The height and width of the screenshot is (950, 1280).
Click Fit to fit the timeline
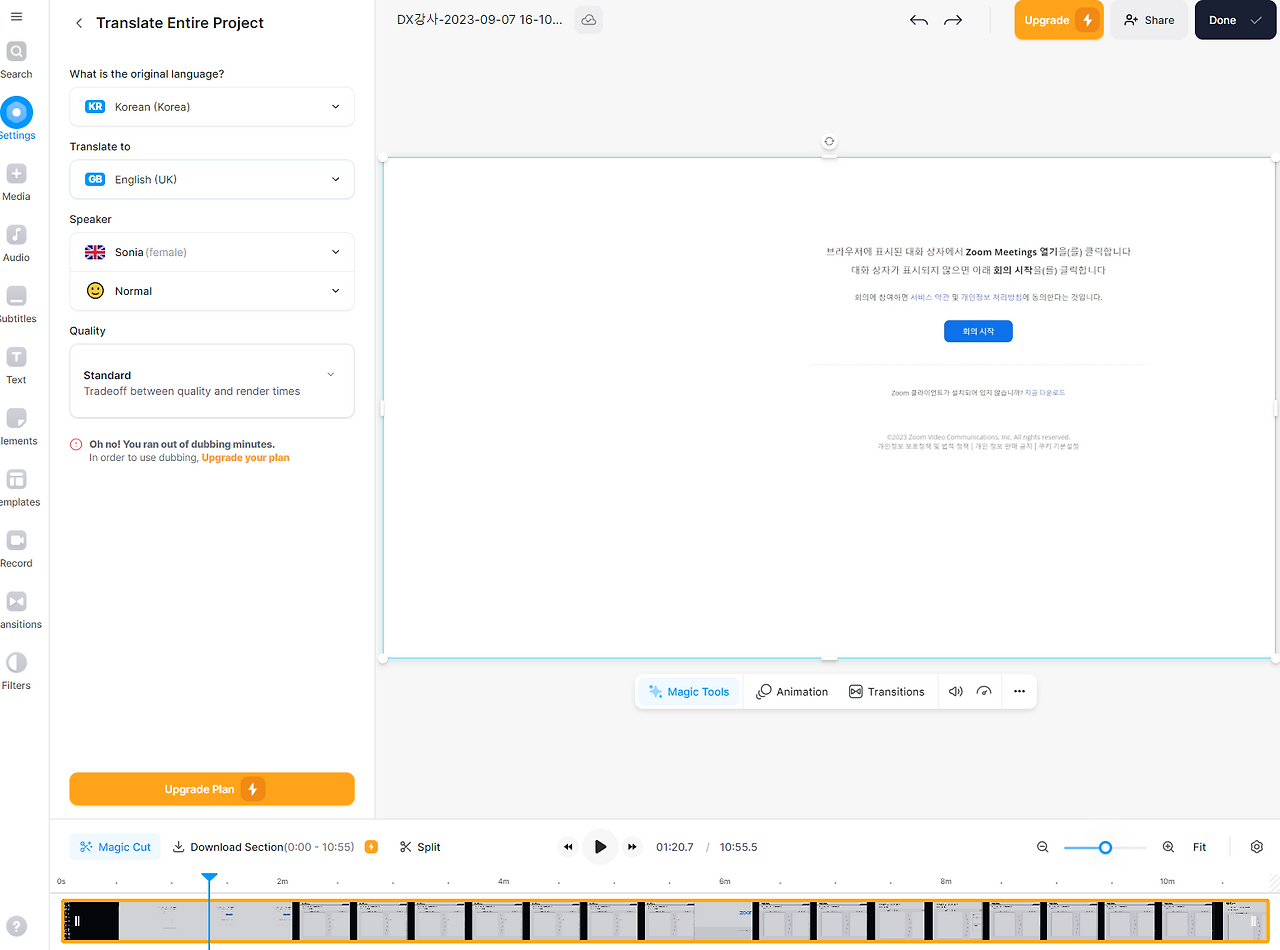click(1200, 847)
